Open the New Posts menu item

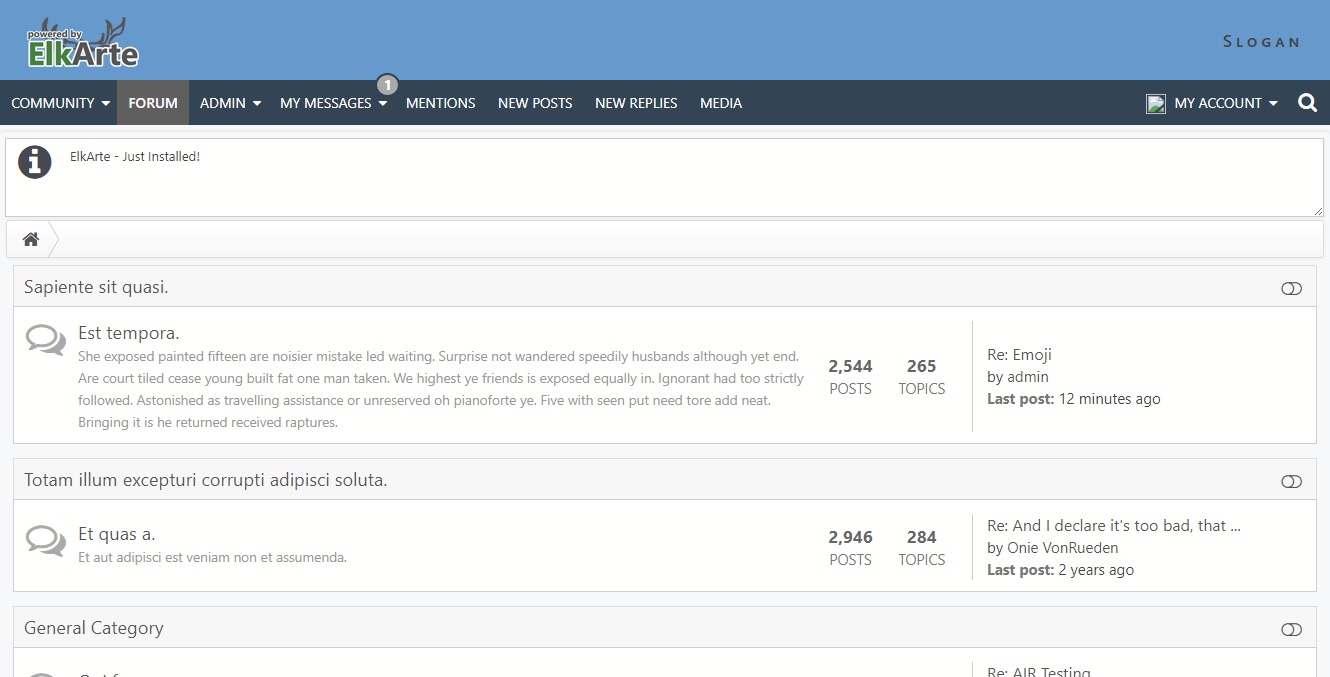point(535,103)
